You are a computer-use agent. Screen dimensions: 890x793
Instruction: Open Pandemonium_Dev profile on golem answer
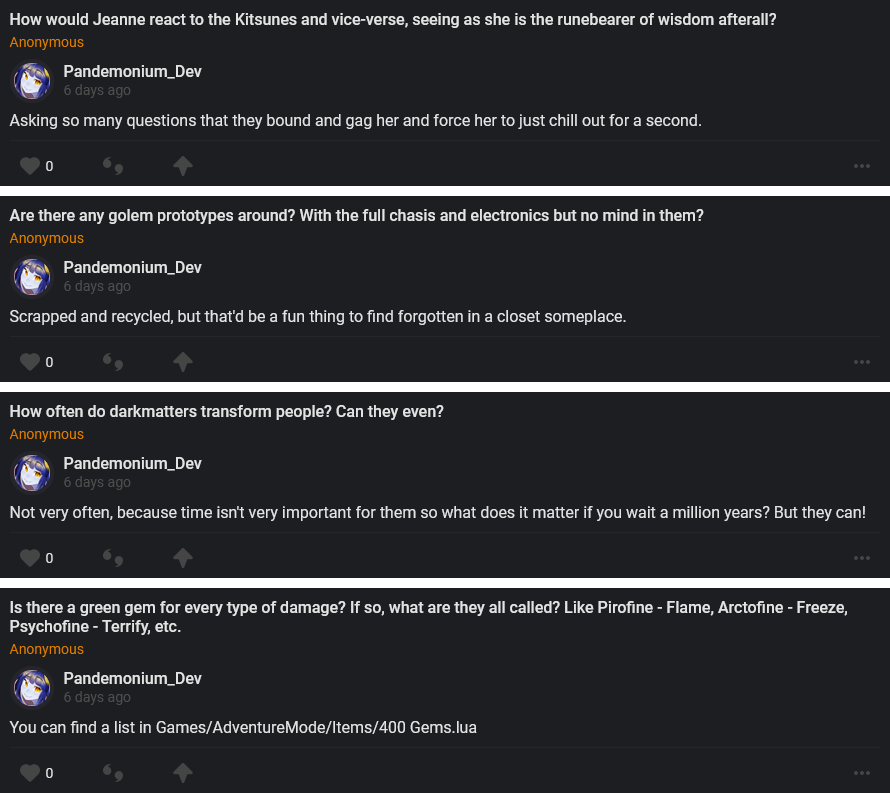coord(132,268)
